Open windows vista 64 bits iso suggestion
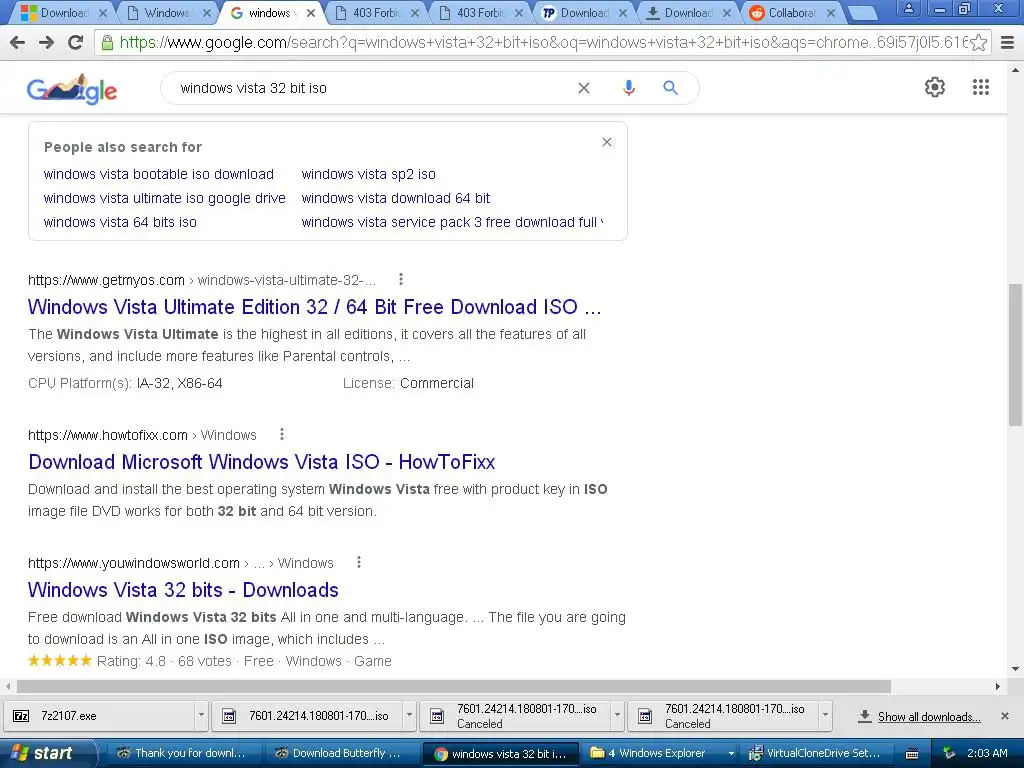 [120, 222]
